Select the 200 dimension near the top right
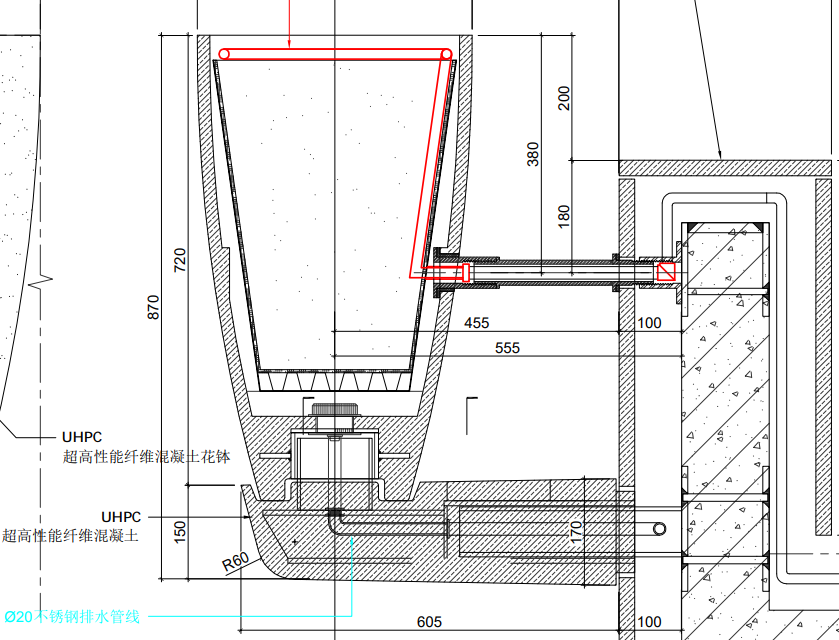 (564, 97)
